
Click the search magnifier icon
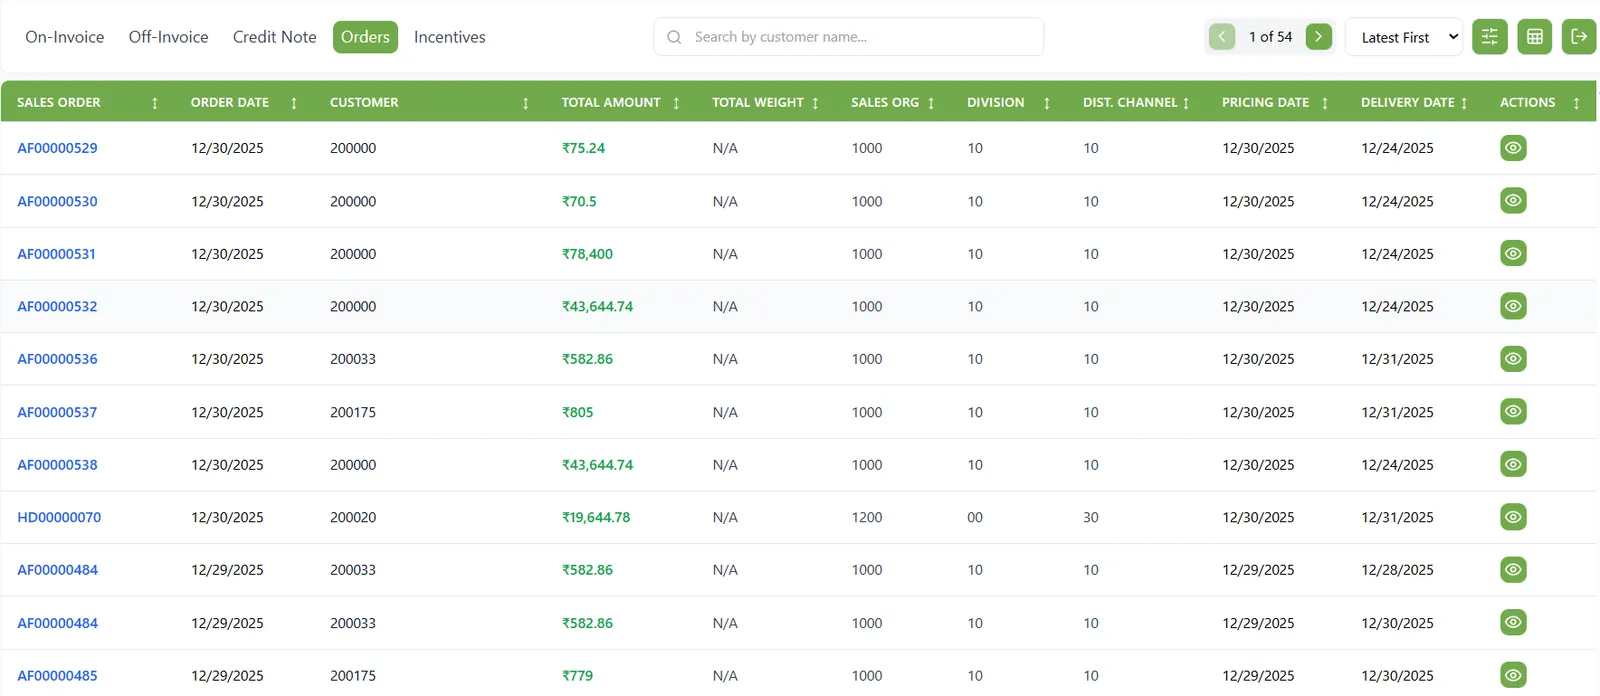674,37
